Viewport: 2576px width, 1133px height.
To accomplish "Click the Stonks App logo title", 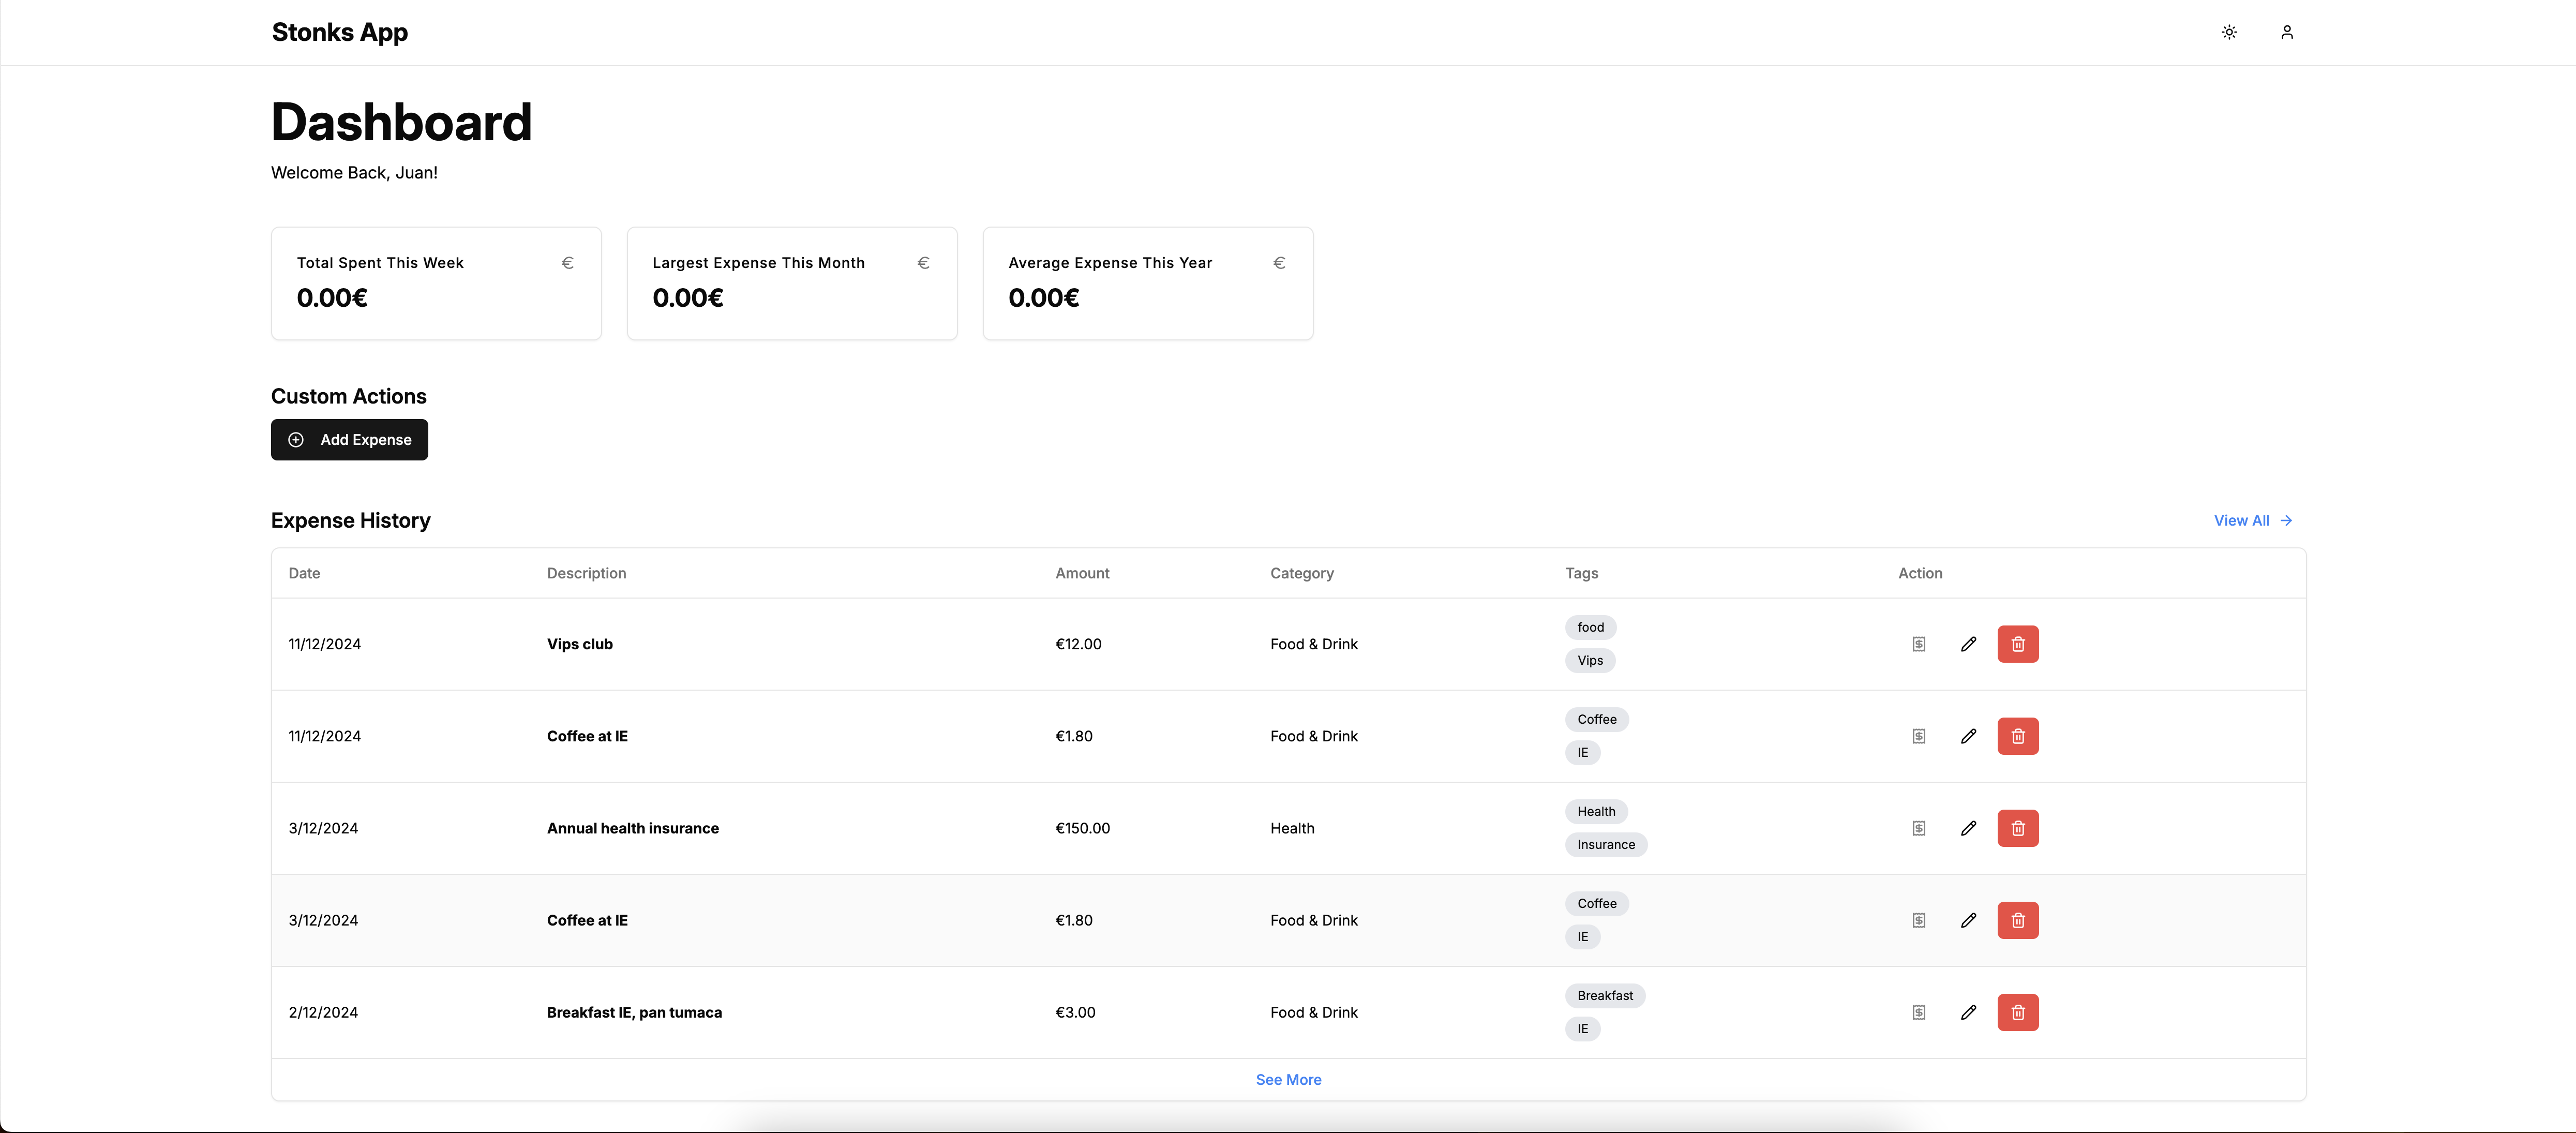I will (339, 32).
